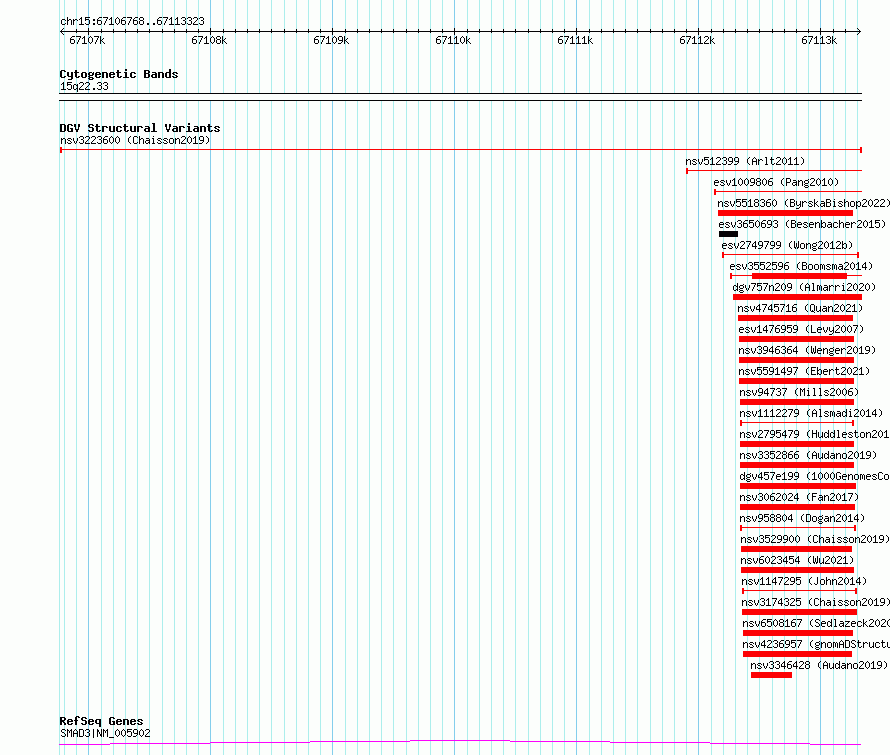Viewport: 890px width, 755px height.
Task: Click the chr15:67106768..67113323 coordinate label
Action: [x=132, y=22]
